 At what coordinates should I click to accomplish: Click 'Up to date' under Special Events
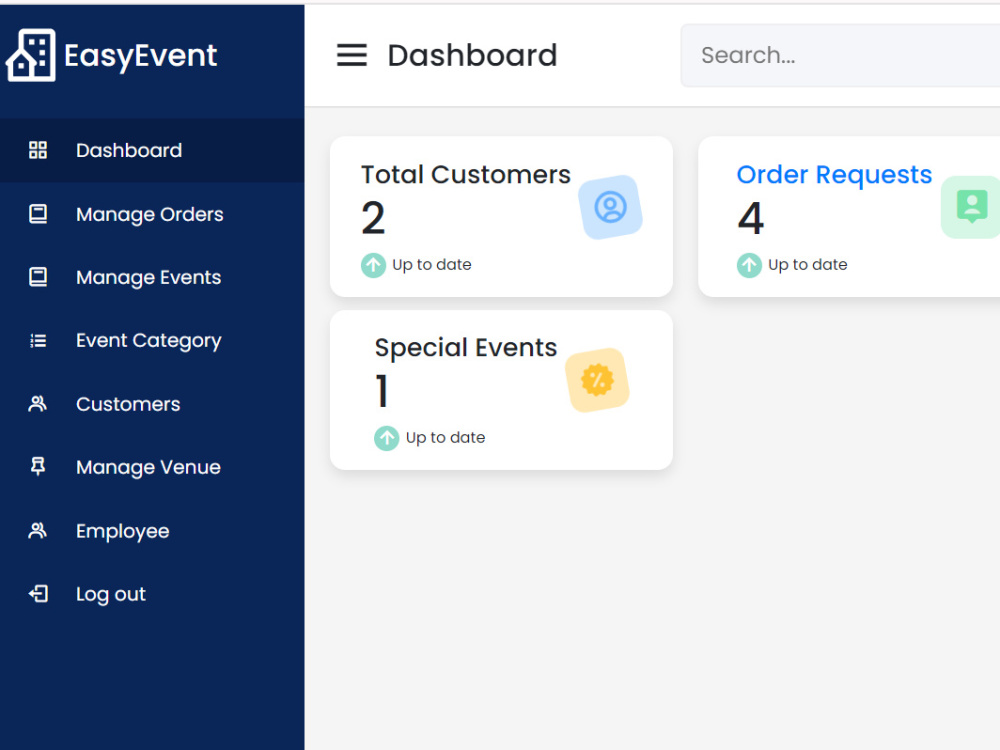[x=445, y=438]
